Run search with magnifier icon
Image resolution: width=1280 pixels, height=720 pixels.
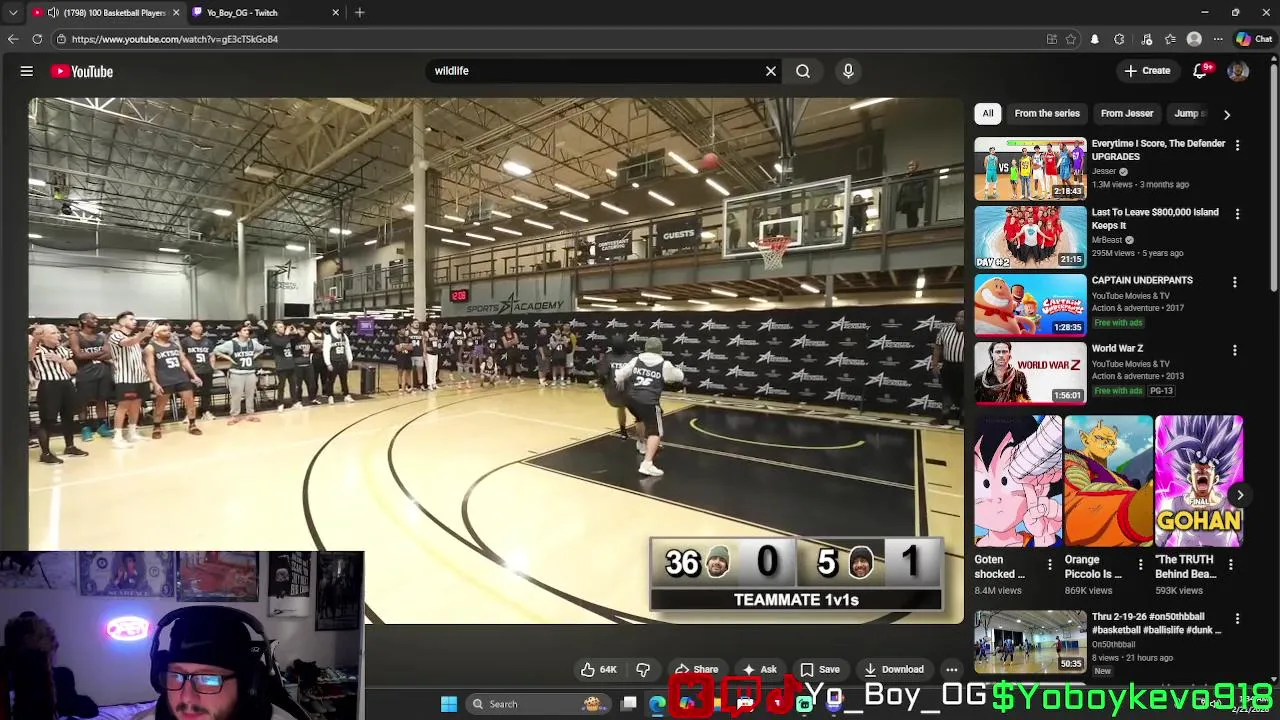click(x=803, y=71)
